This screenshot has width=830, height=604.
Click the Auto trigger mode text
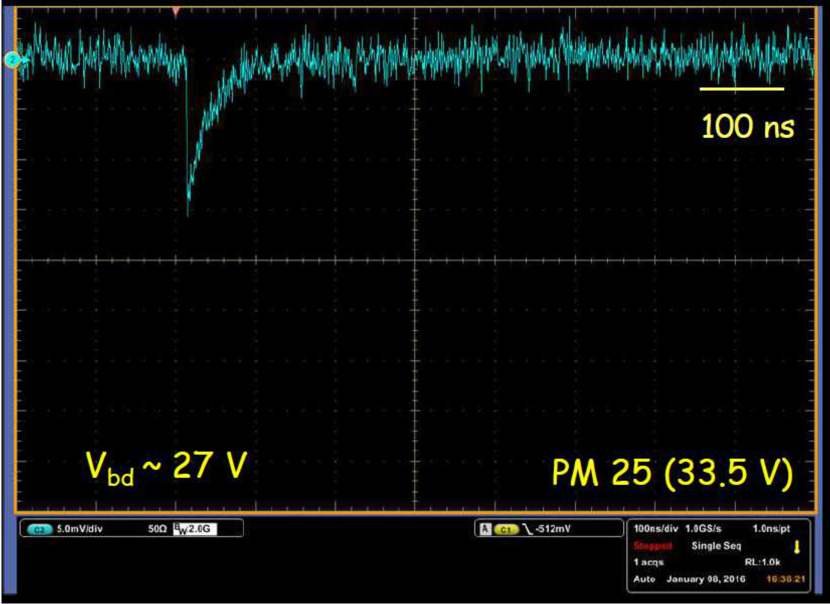644,579
